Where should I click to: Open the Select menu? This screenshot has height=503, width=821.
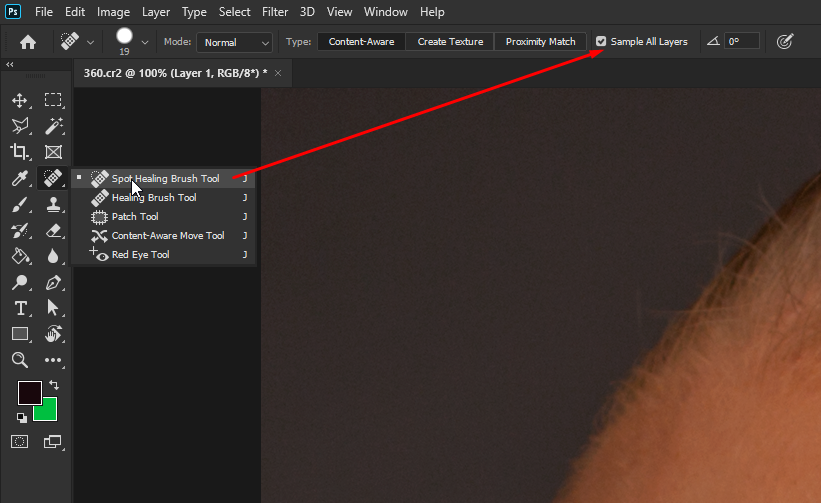234,12
